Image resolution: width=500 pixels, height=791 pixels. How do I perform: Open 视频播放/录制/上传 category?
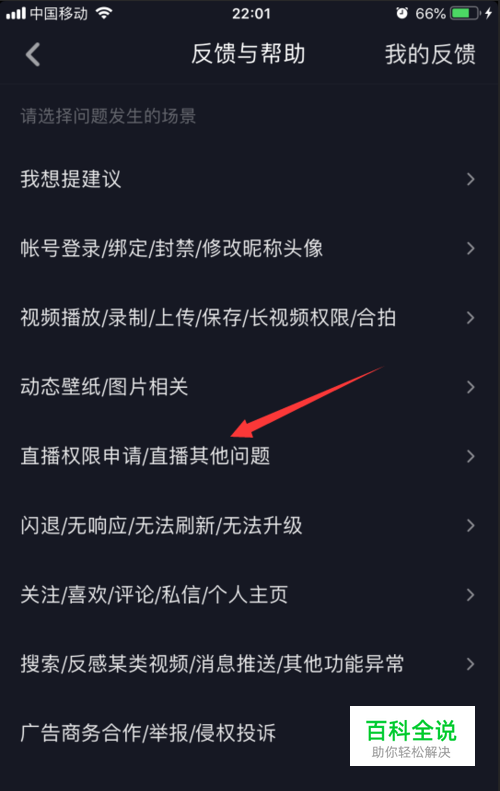[250, 318]
